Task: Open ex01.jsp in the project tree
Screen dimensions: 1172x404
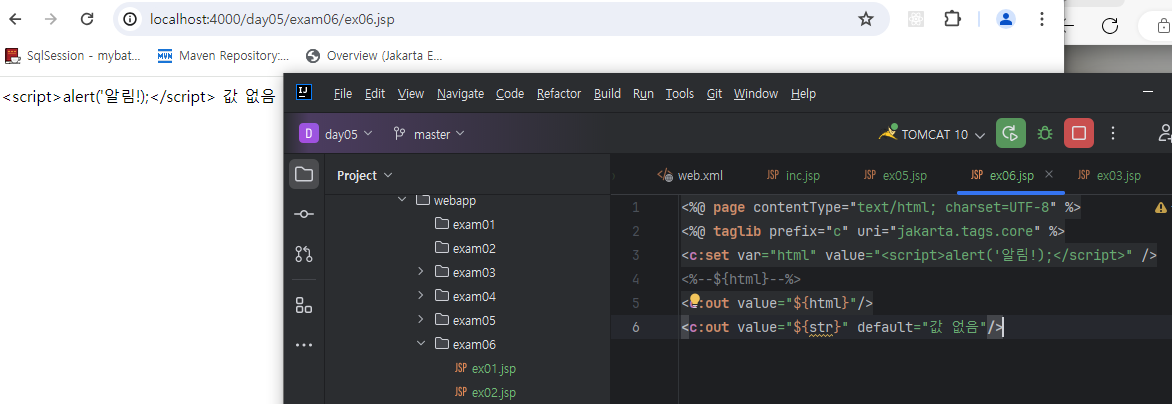Action: [485, 368]
